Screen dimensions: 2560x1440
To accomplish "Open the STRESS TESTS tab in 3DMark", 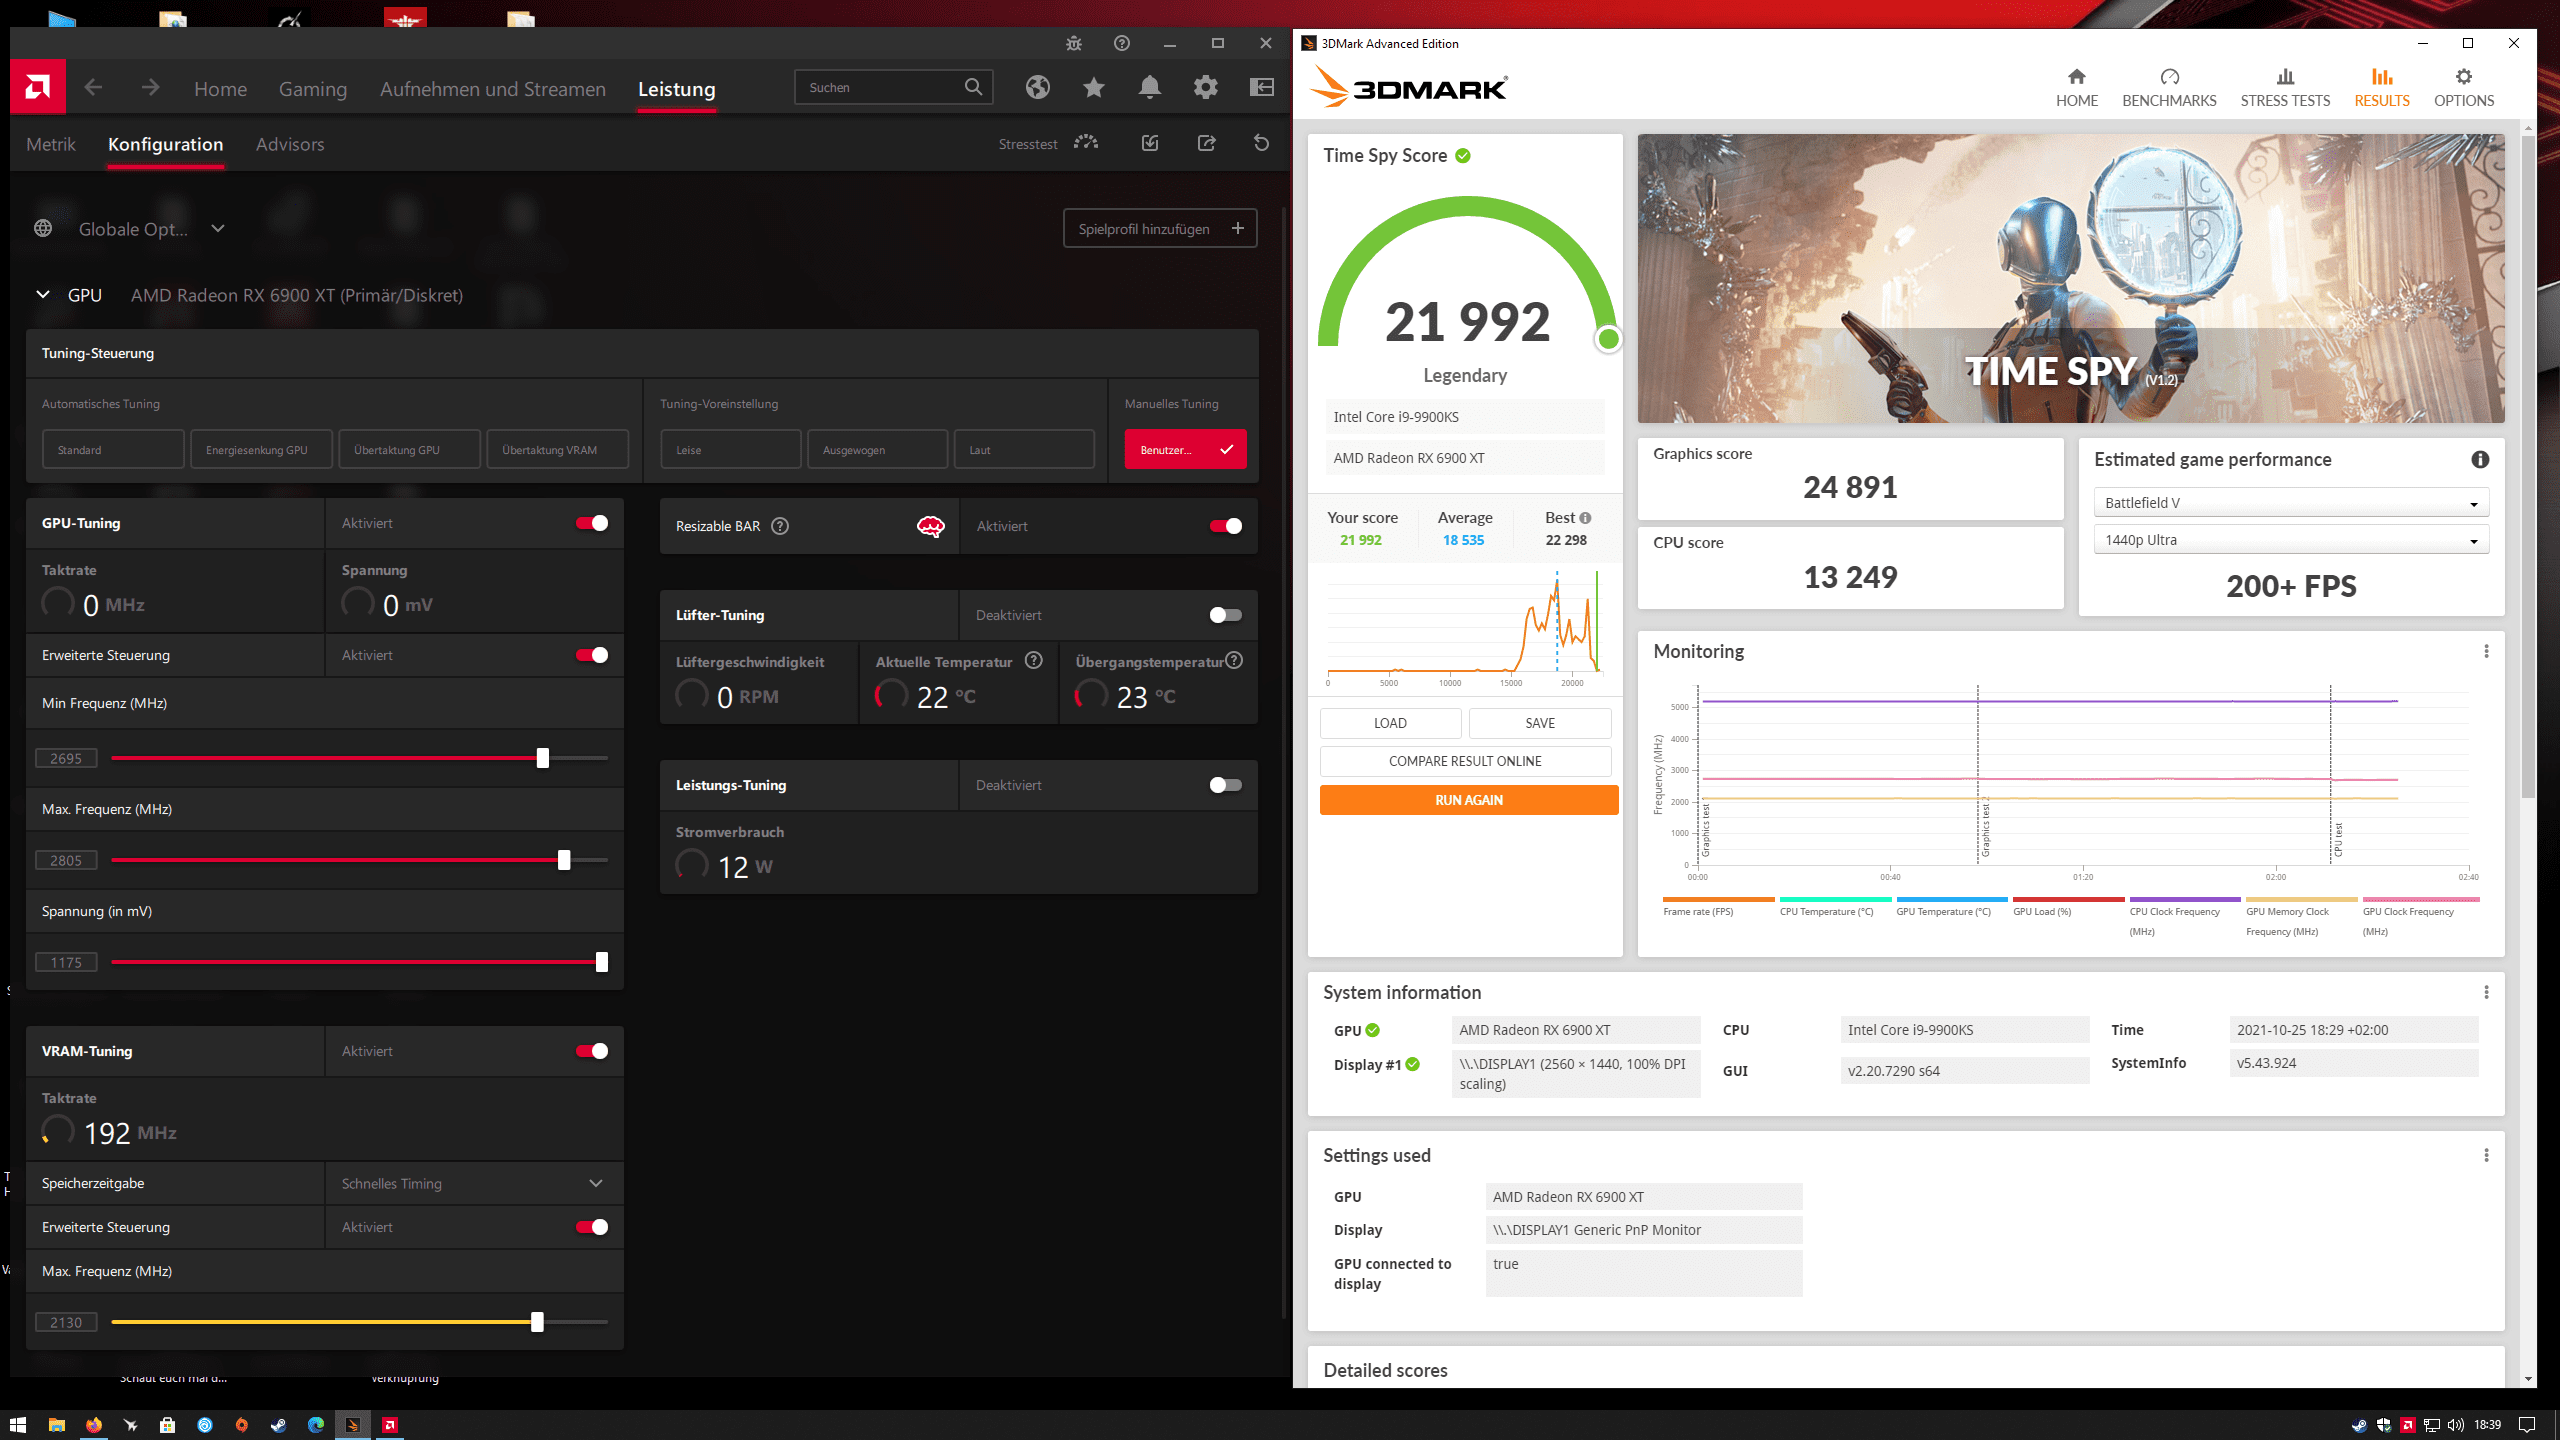I will [2285, 88].
